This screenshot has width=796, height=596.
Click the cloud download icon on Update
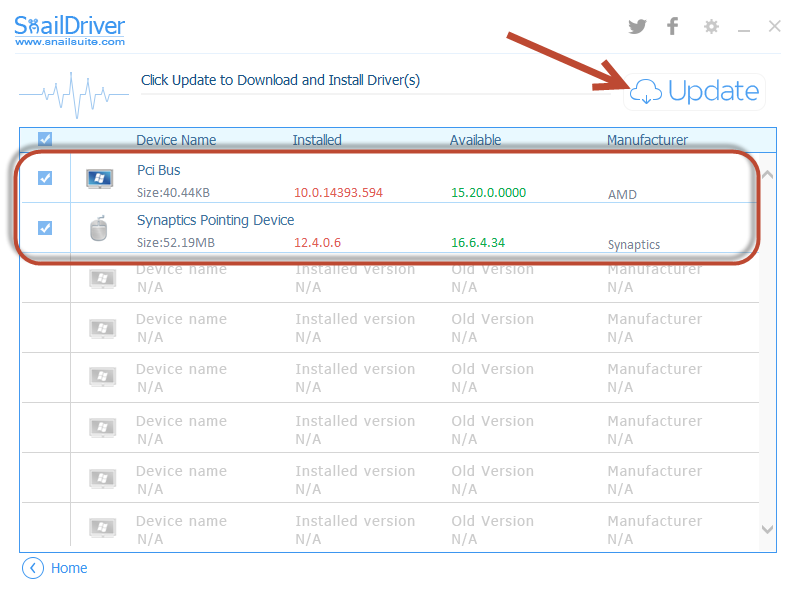click(645, 92)
